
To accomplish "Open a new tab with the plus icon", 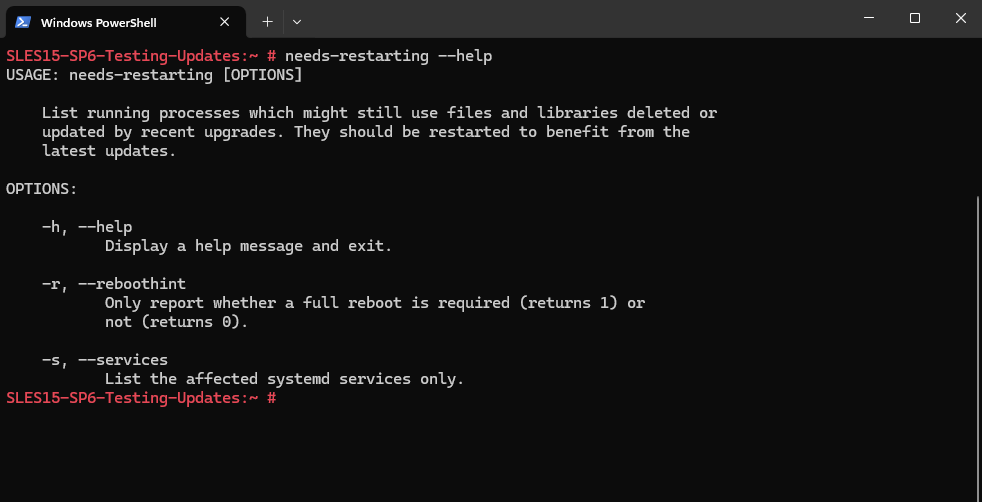I will point(267,22).
